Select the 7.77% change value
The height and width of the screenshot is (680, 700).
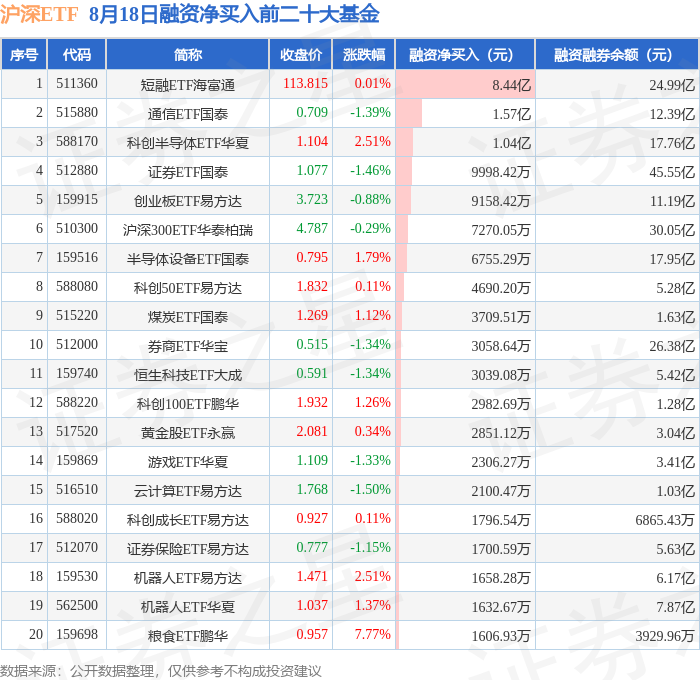(x=372, y=634)
